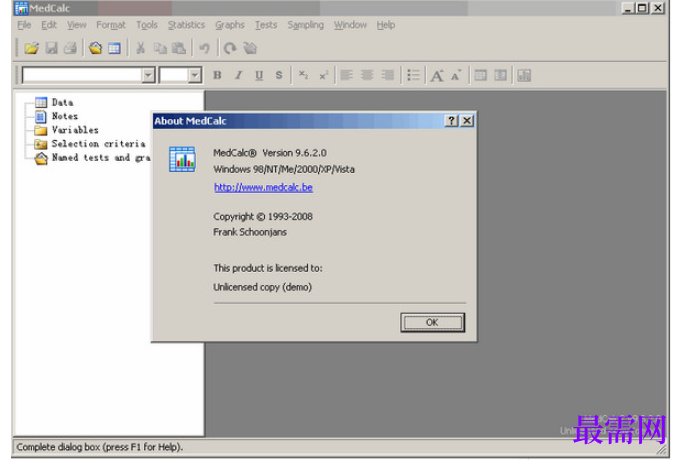Viewport: 685px width, 461px height.
Task: Open the Graphs menu
Action: [230, 25]
